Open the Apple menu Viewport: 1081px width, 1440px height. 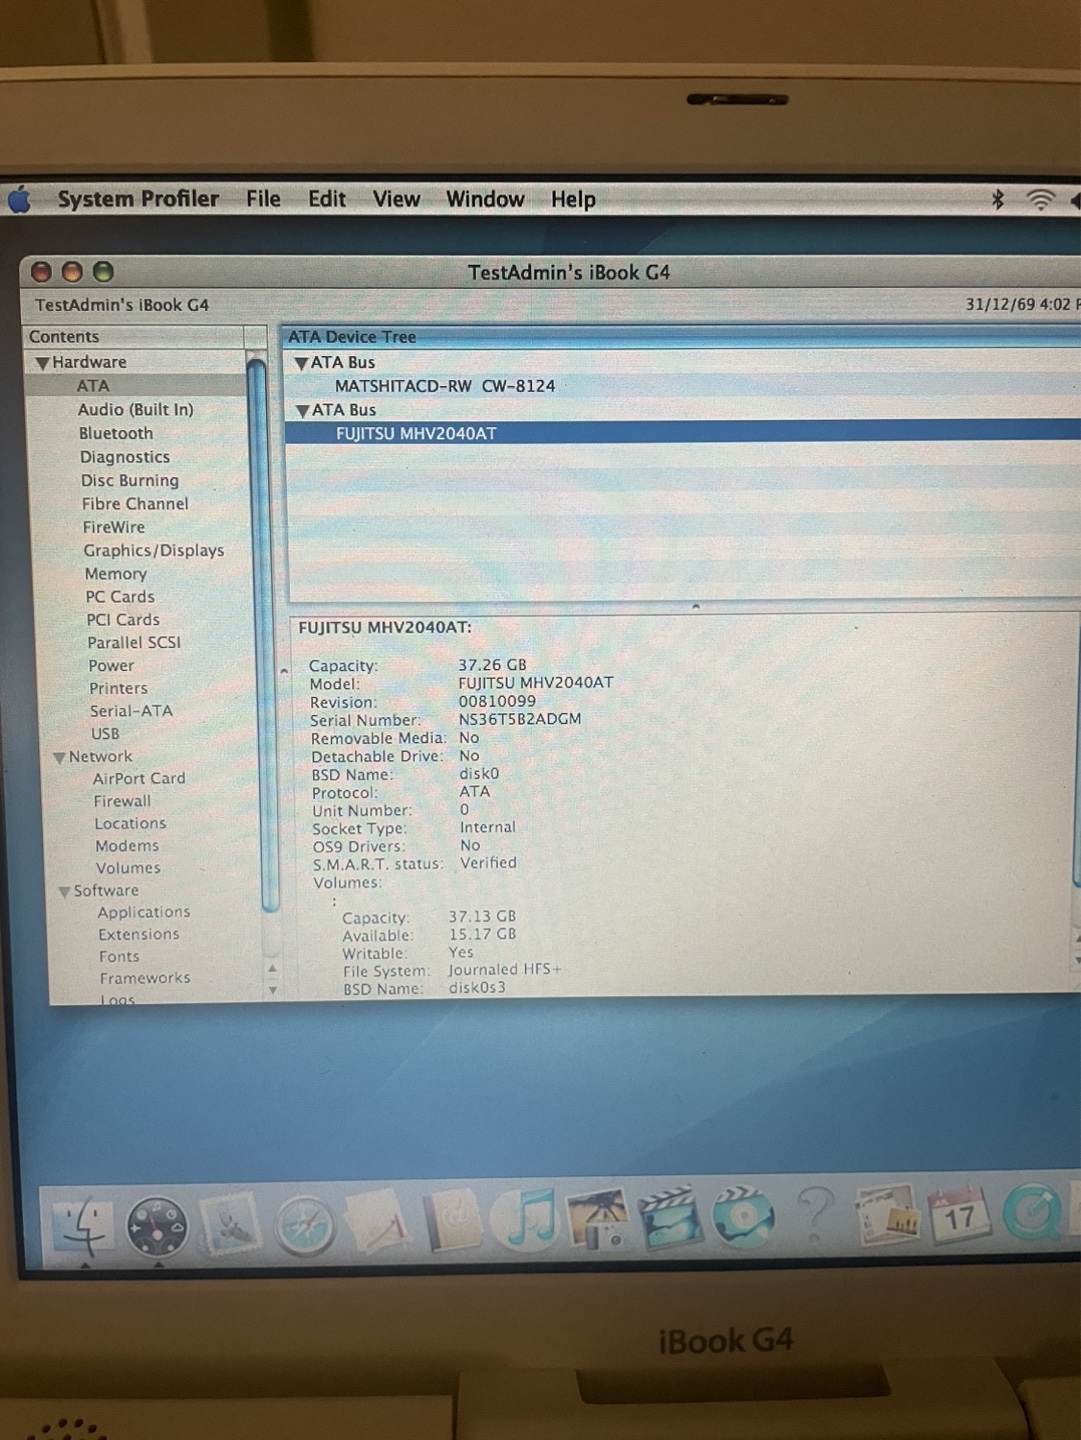(20, 200)
